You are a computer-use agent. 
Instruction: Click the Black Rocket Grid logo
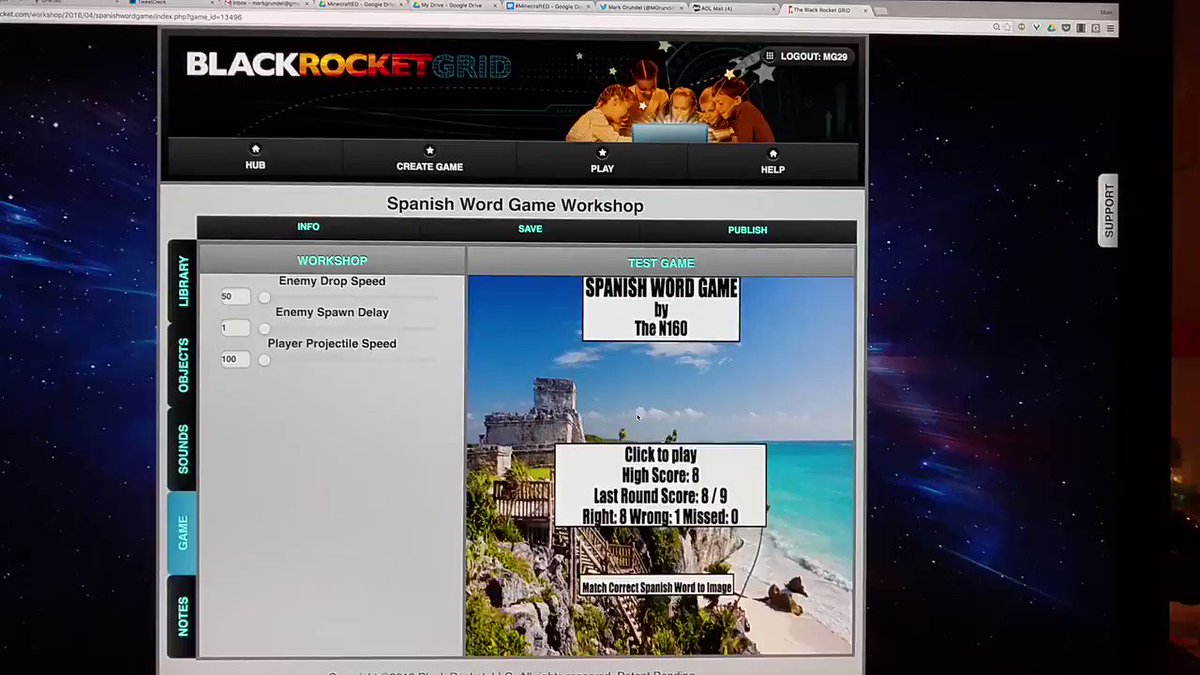tap(348, 65)
